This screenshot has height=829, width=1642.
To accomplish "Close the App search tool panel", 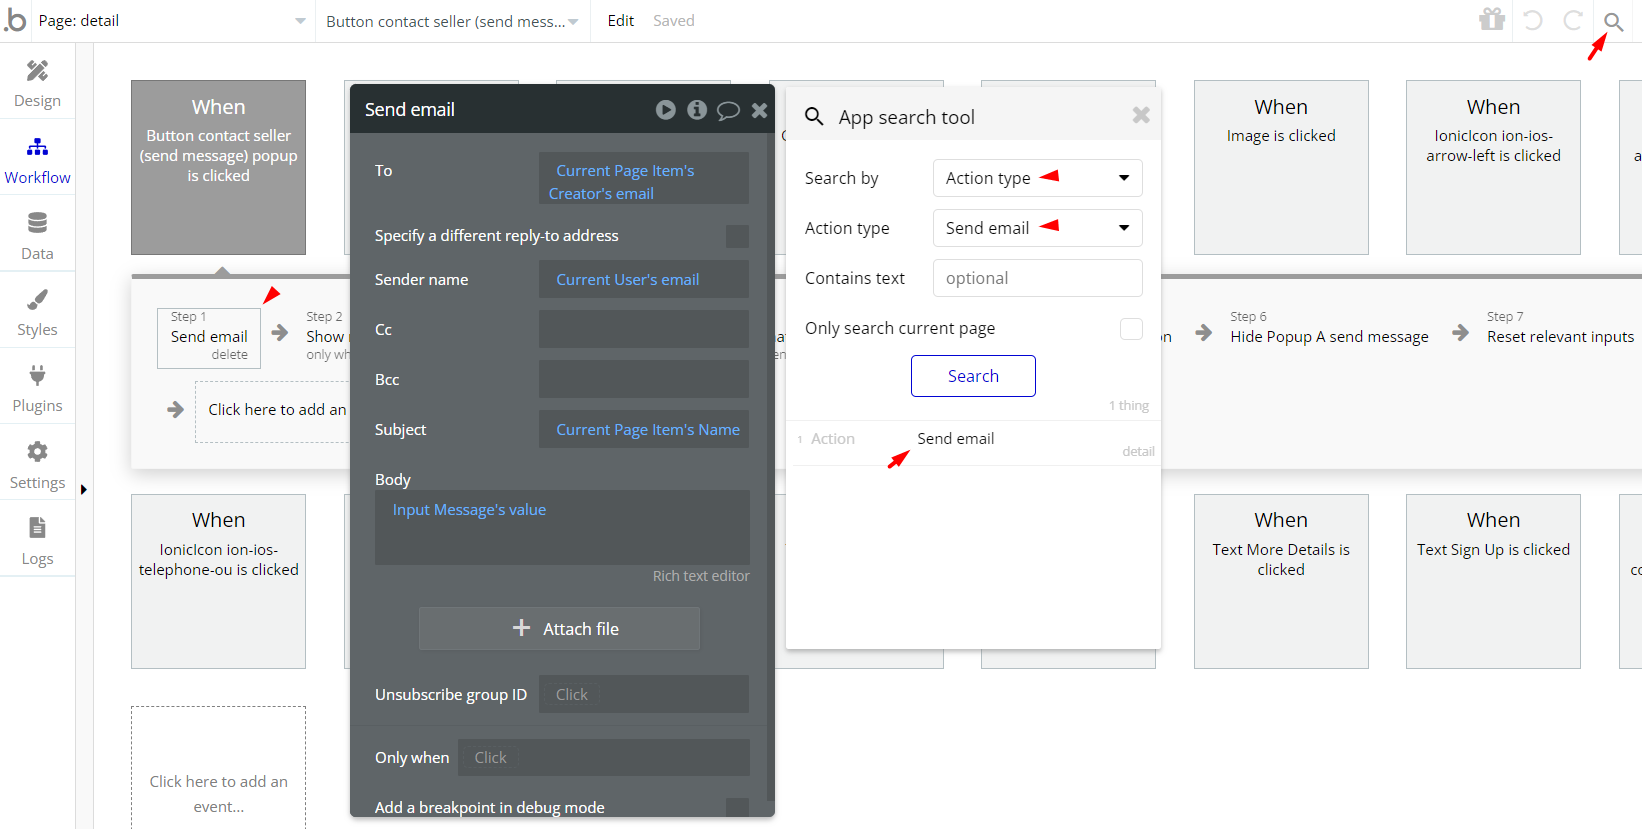I will point(1141,115).
